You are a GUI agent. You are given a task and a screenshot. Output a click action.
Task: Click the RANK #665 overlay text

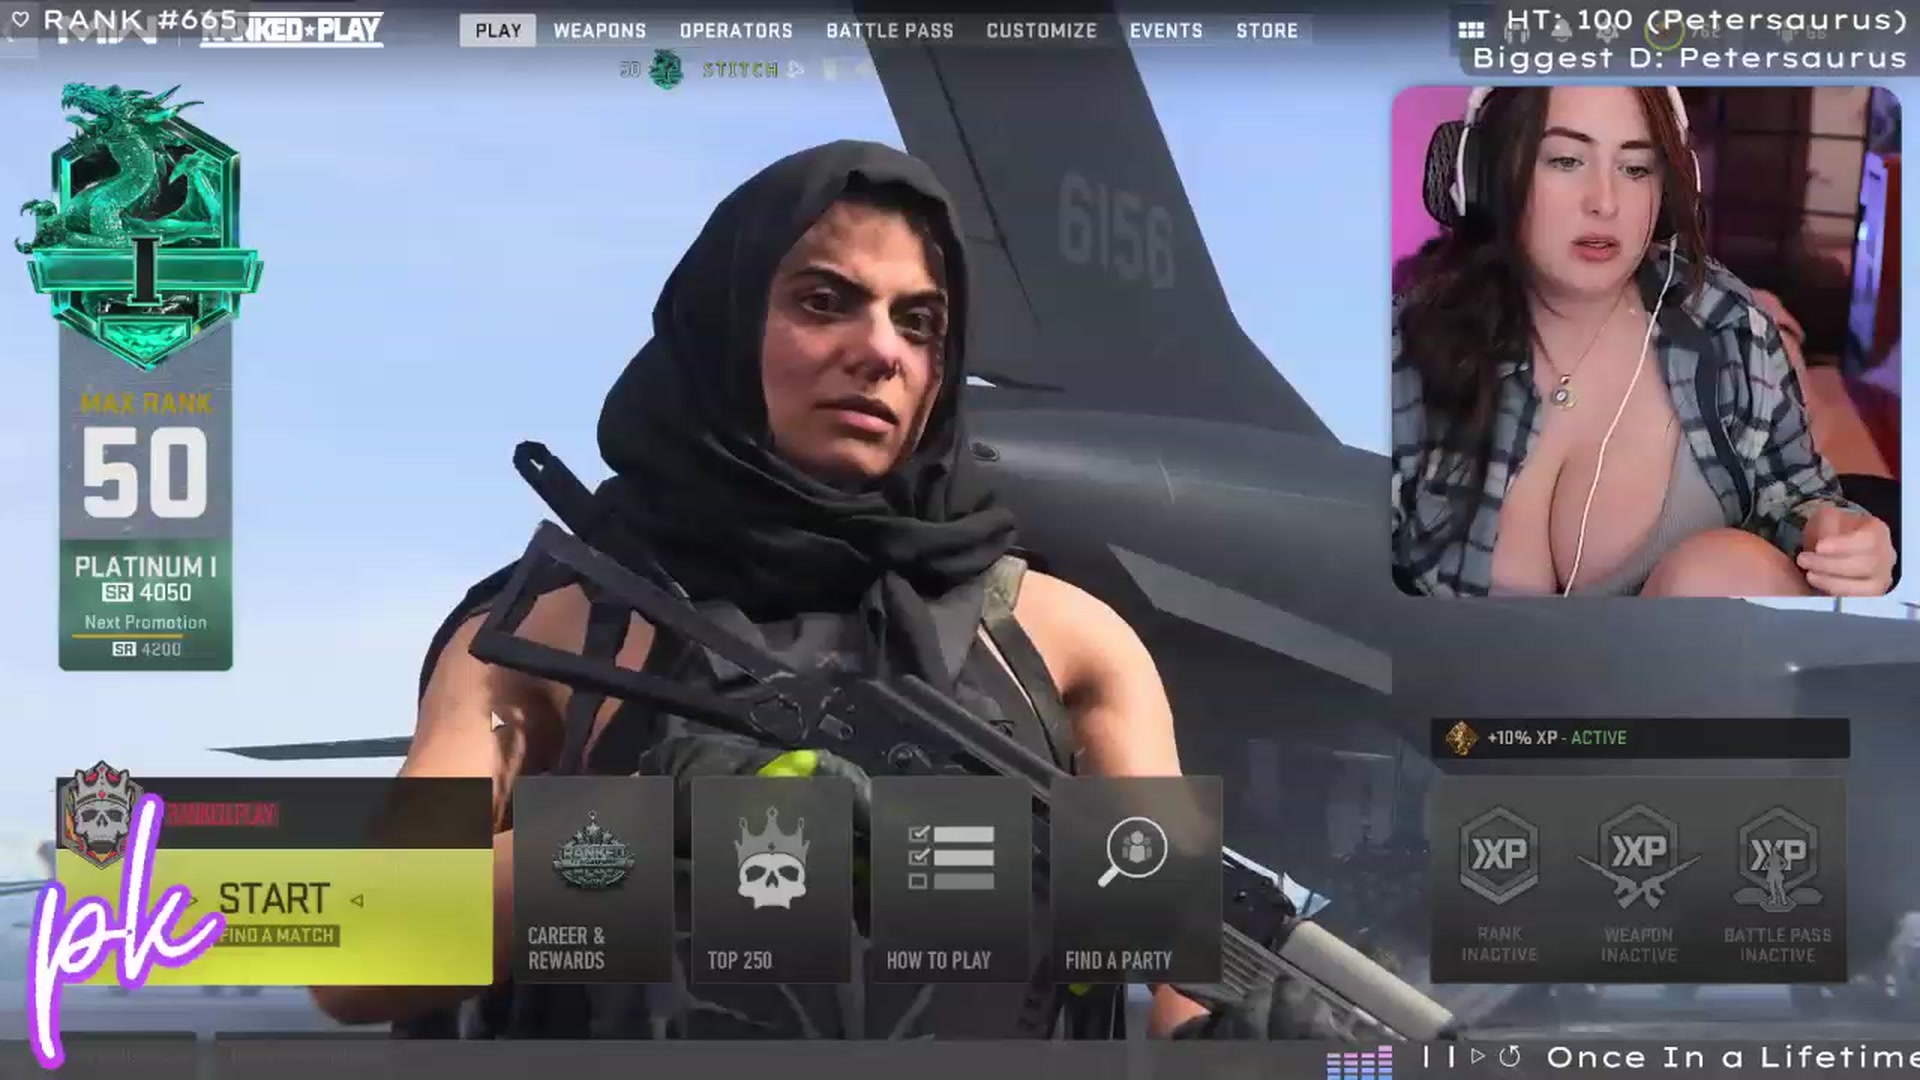click(x=140, y=19)
